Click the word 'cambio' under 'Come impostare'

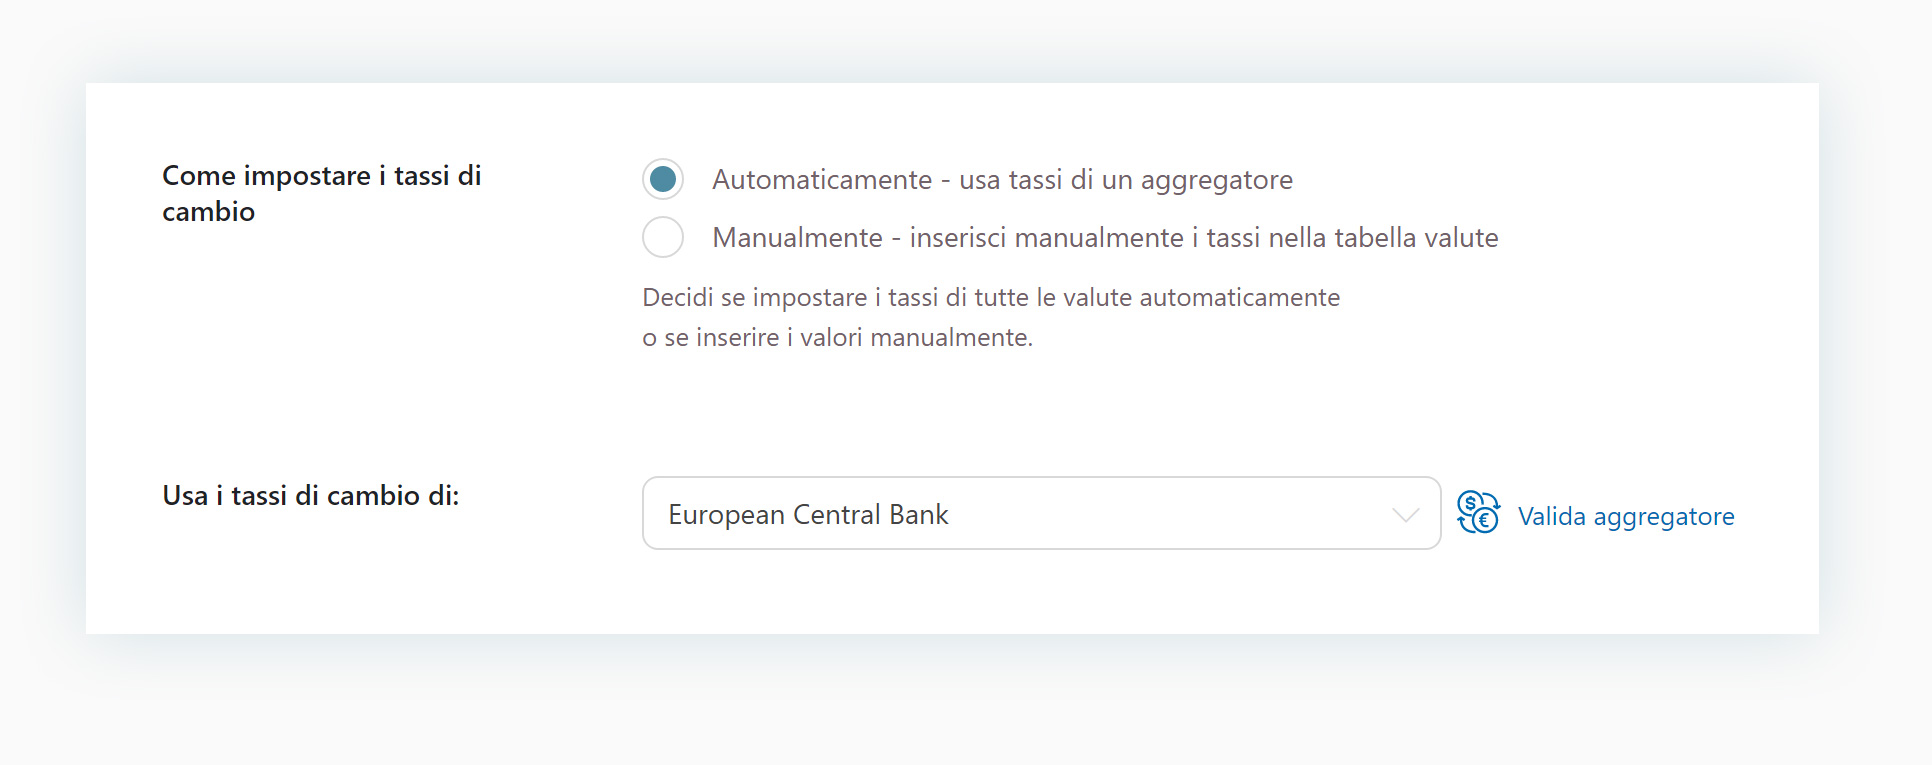[208, 212]
